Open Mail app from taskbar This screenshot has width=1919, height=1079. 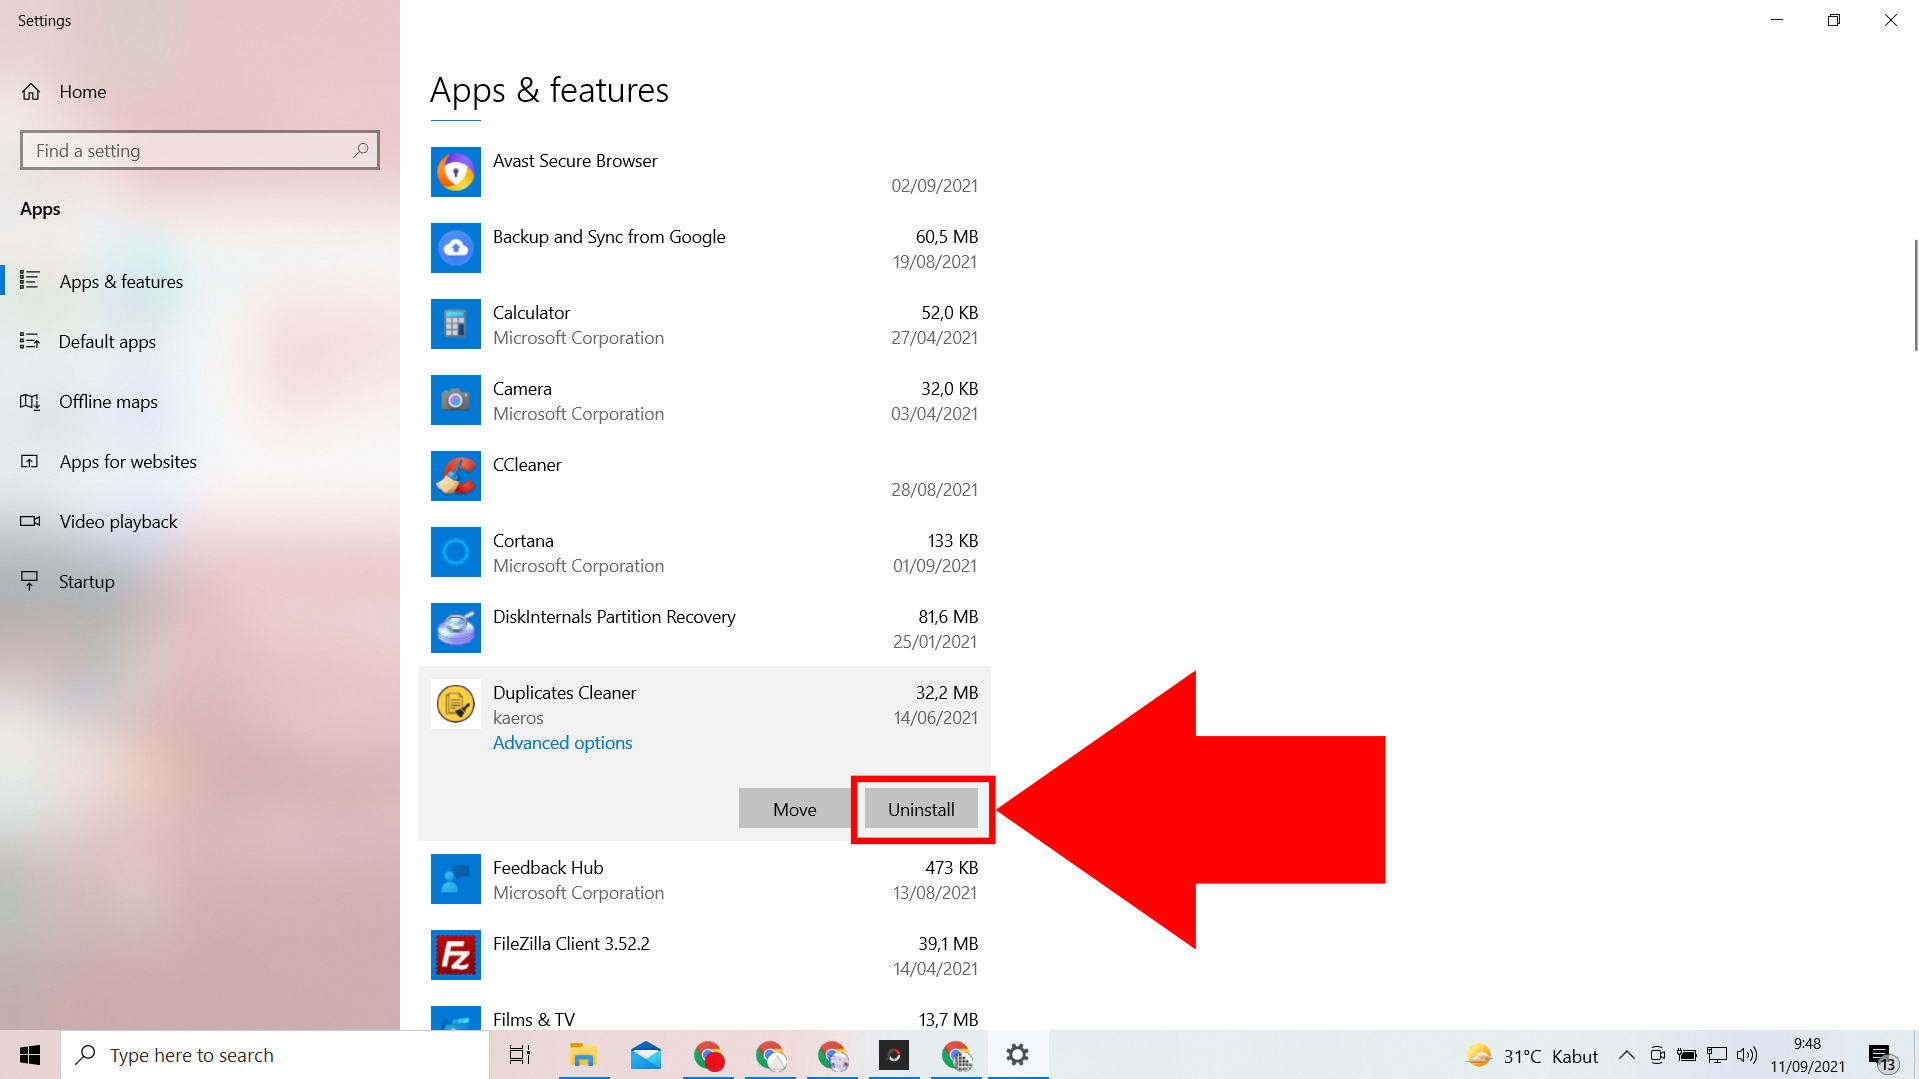[646, 1055]
